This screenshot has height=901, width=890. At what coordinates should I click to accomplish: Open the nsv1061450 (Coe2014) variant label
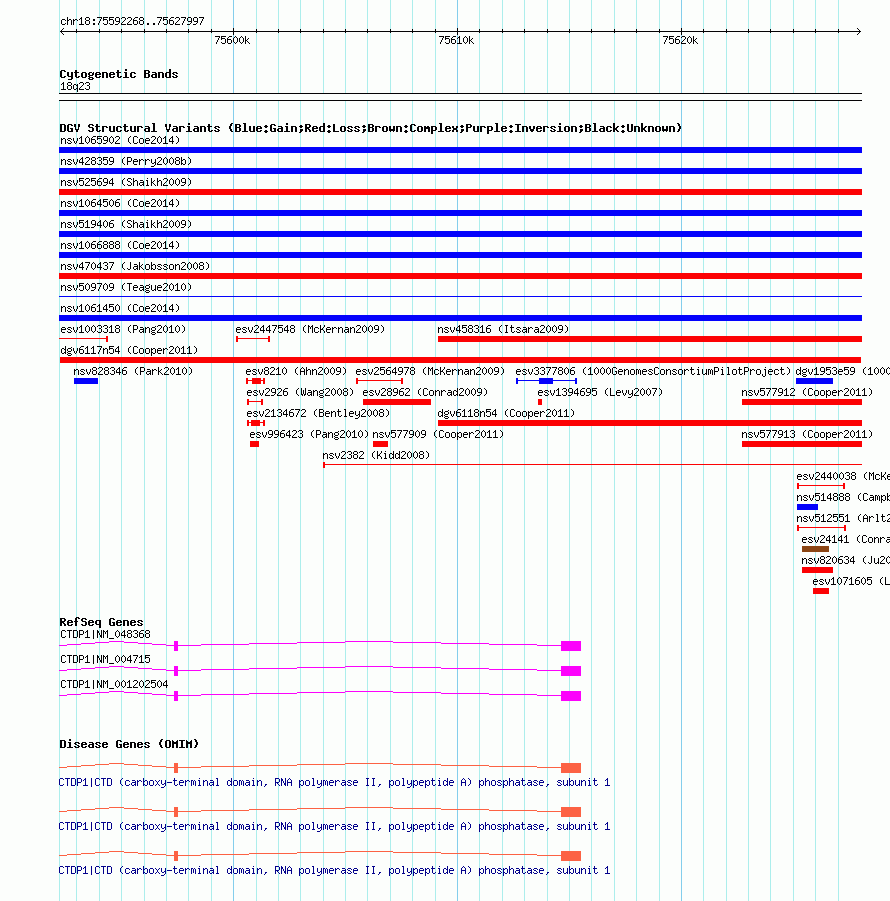pyautogui.click(x=120, y=309)
